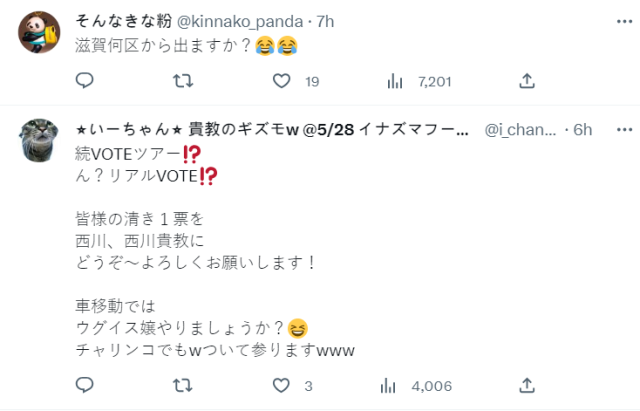Share the VOTE tour tweet
Screen dimensions: 640x411
click(526, 385)
